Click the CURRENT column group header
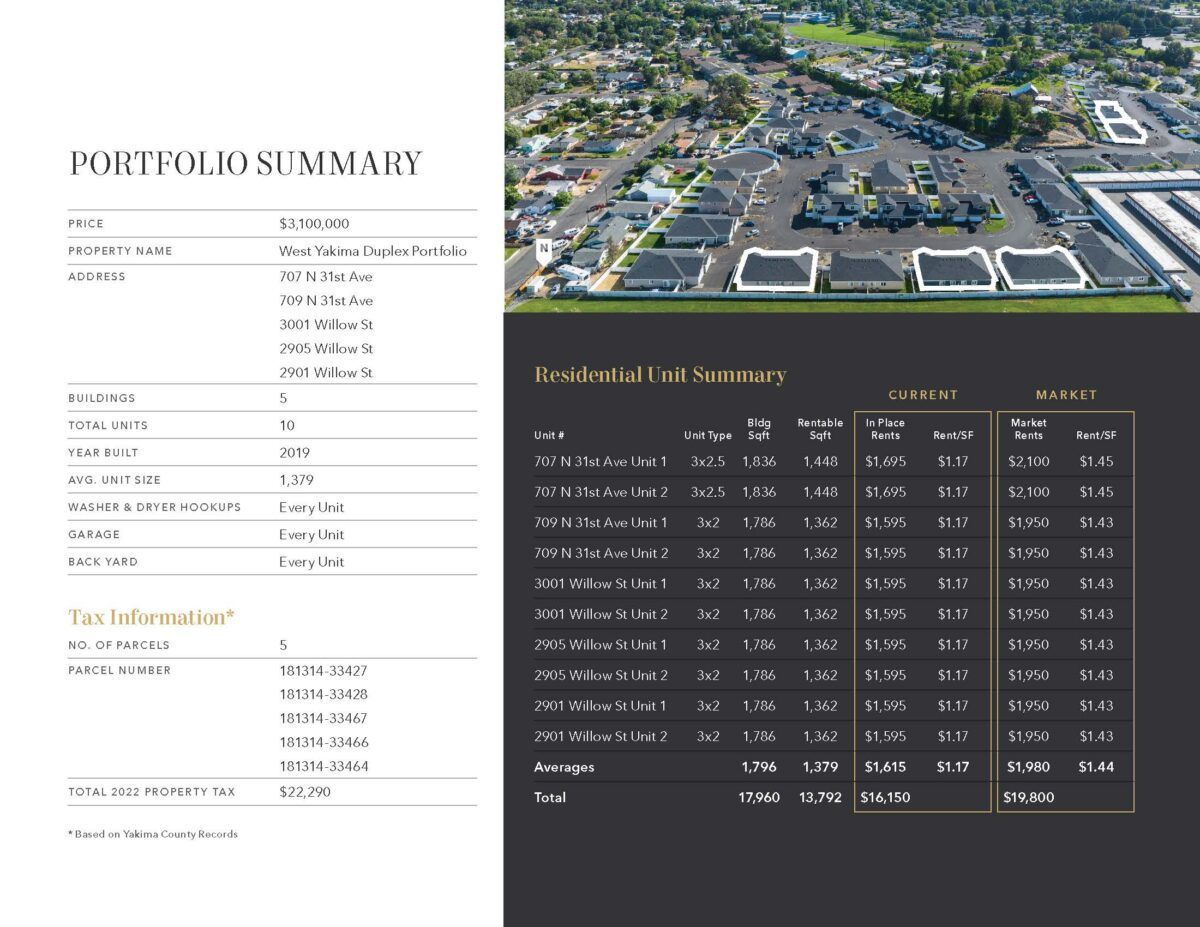Image resolution: width=1200 pixels, height=927 pixels. tap(922, 395)
